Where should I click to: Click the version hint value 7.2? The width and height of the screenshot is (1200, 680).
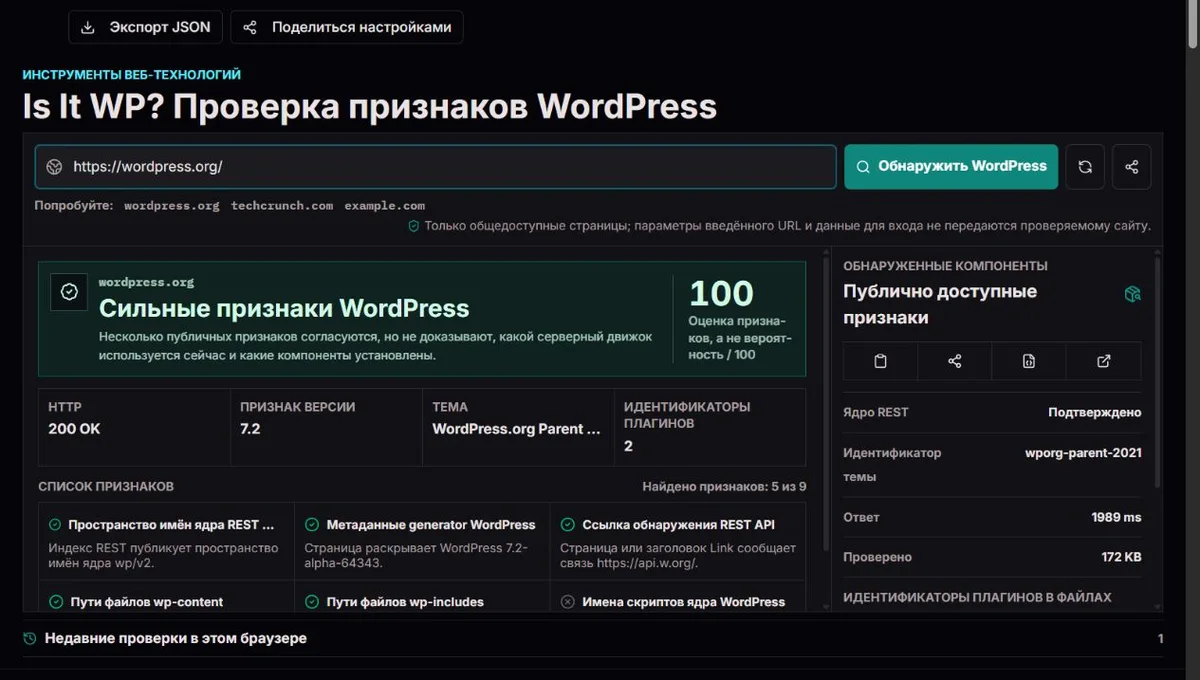click(250, 429)
